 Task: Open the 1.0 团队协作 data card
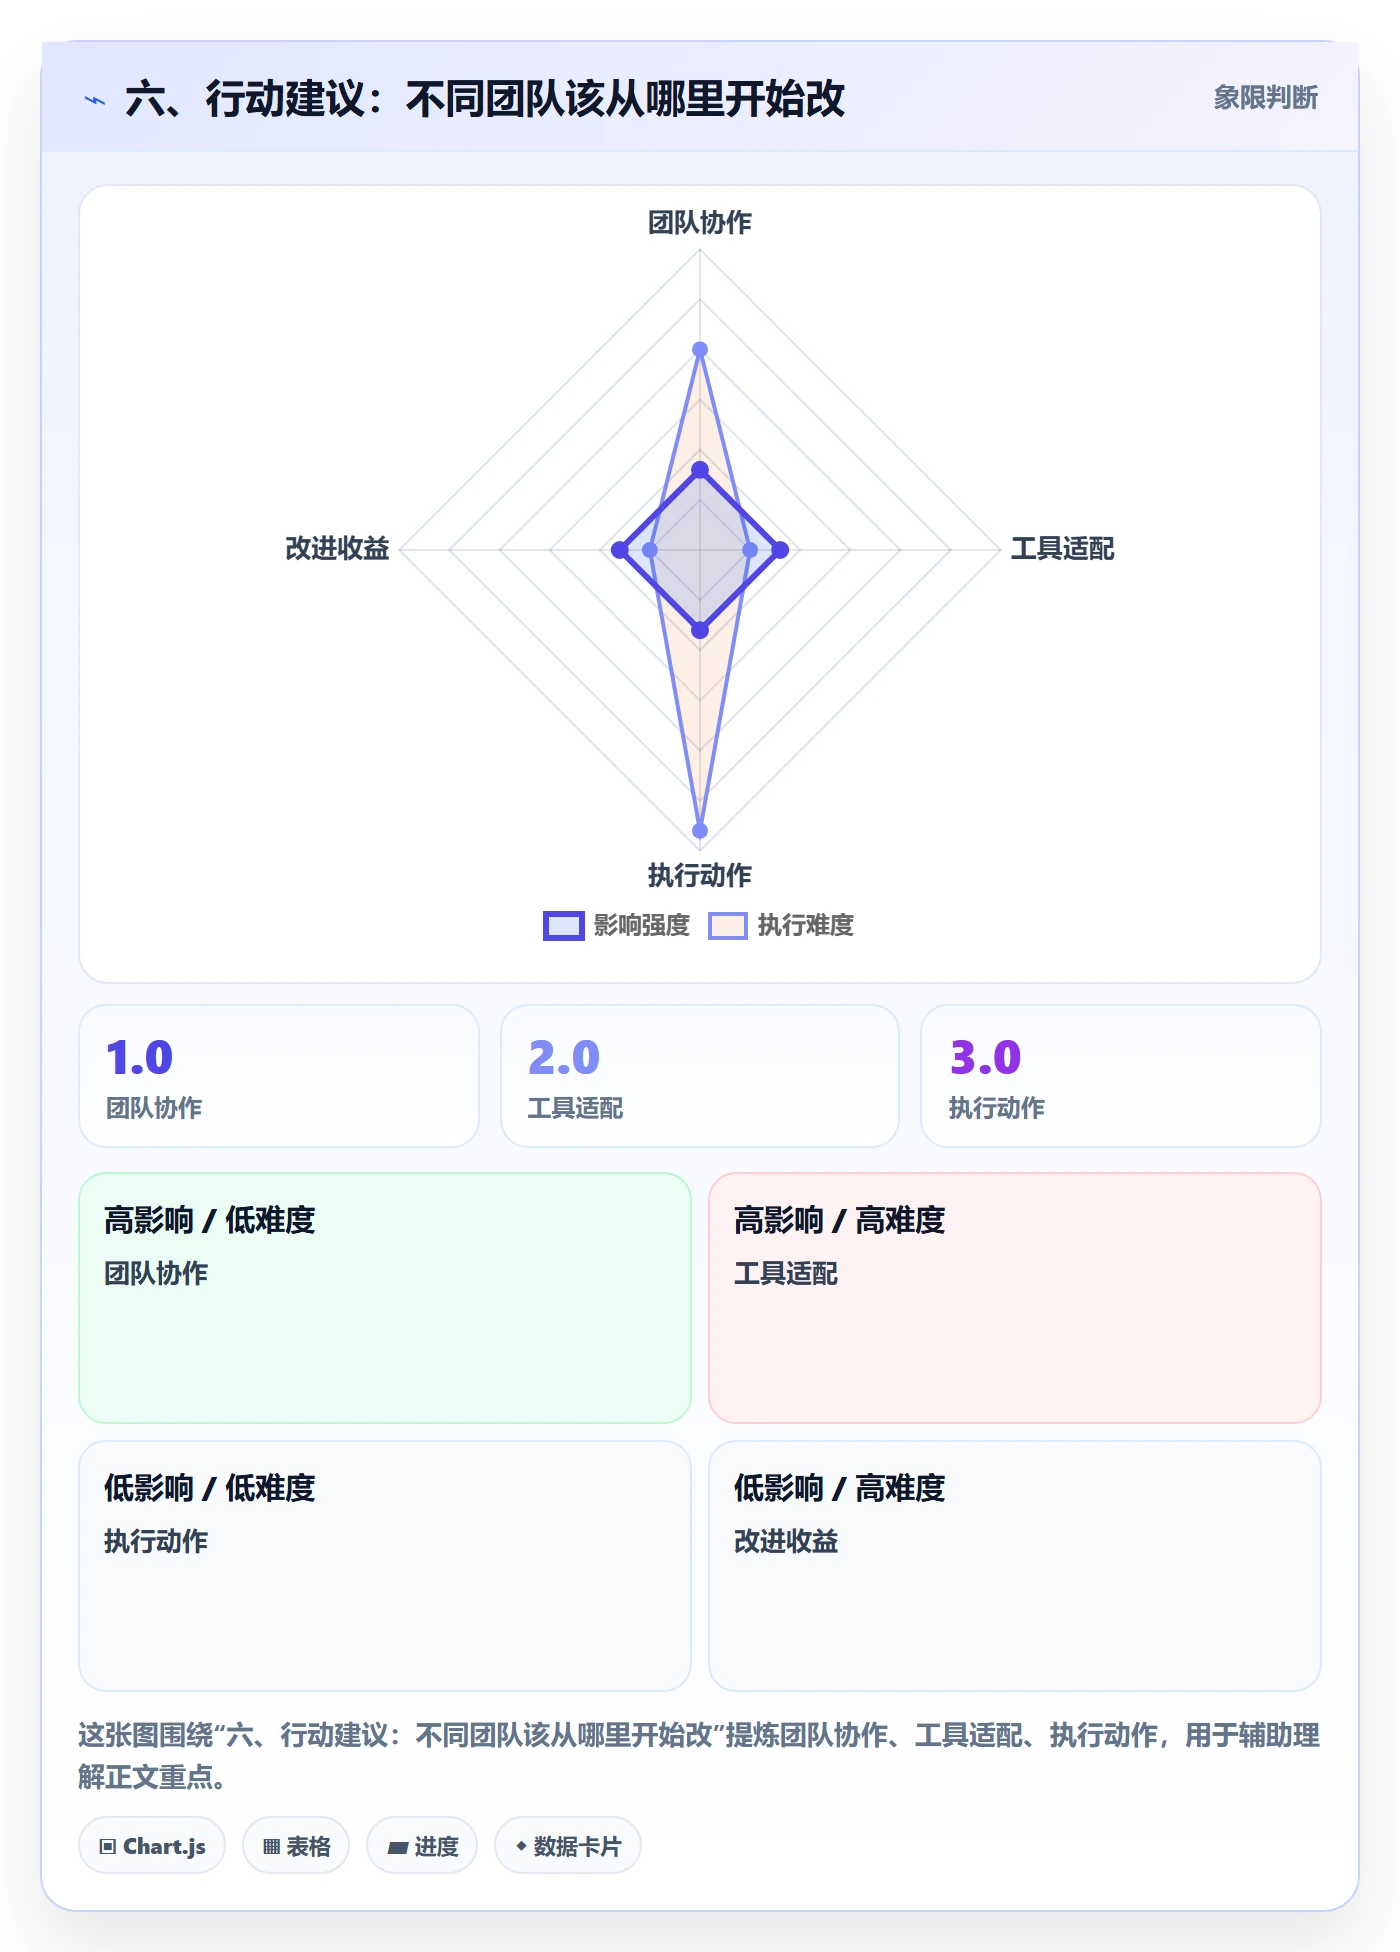(279, 1076)
